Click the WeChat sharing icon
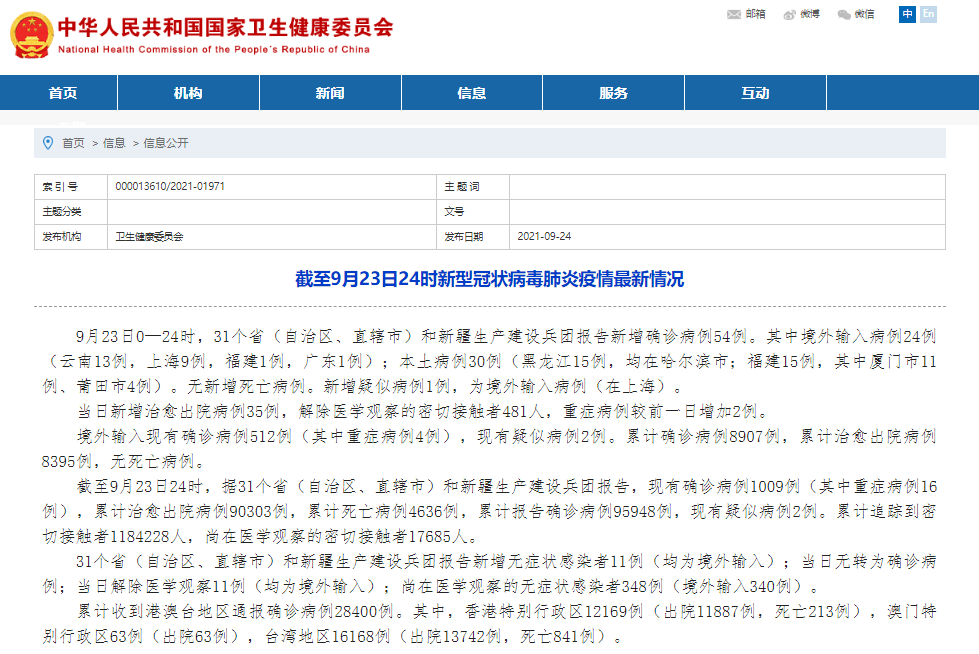The width and height of the screenshot is (979, 654). tap(855, 14)
